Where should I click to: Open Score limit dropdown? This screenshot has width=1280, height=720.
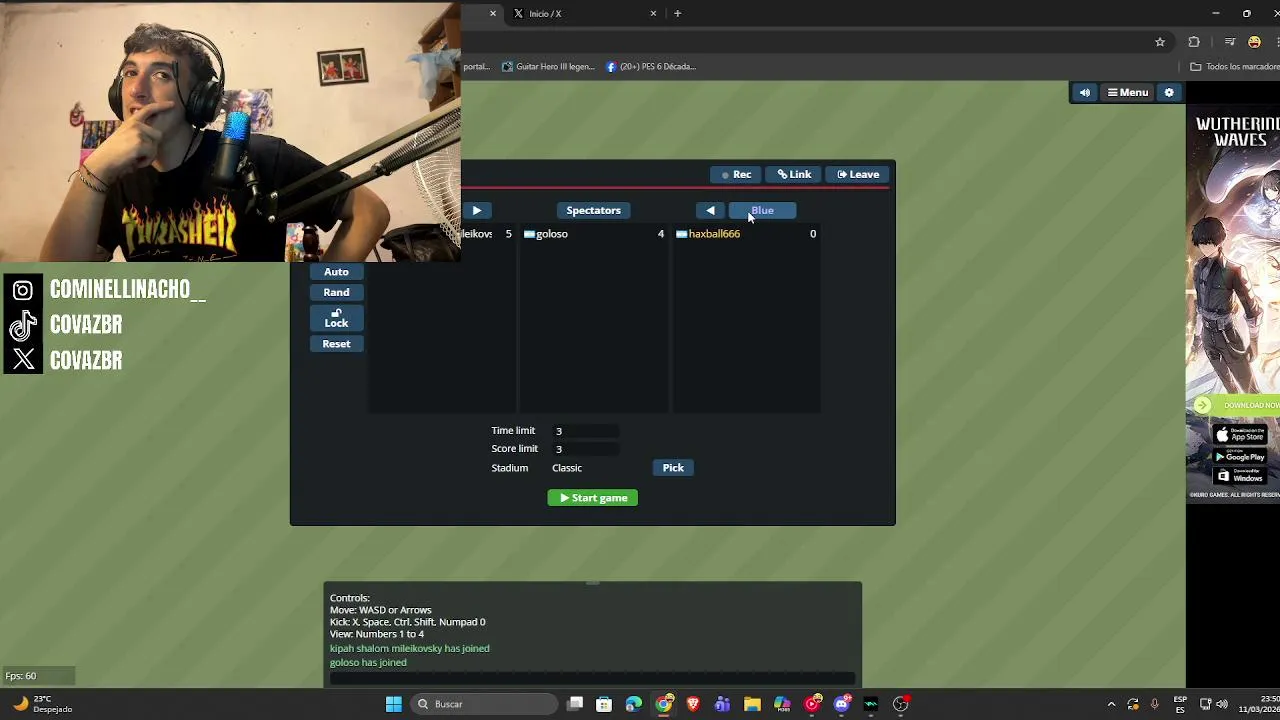pos(585,449)
